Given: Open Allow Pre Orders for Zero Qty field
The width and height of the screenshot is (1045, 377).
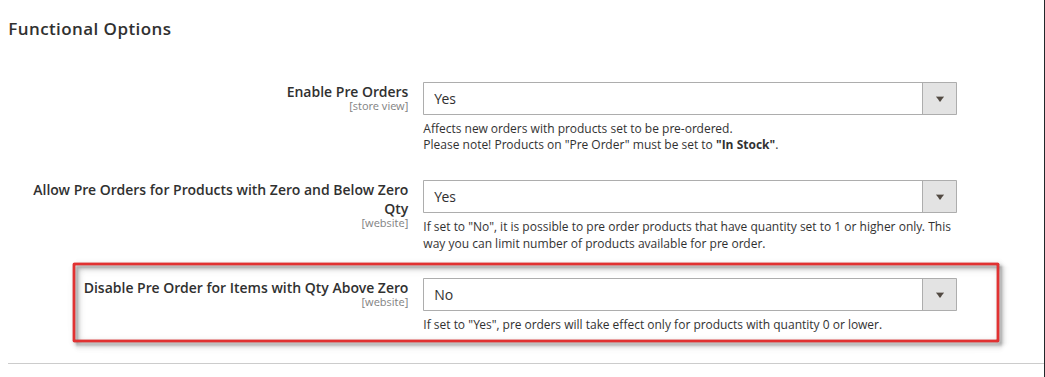Looking at the screenshot, I should click(x=690, y=196).
